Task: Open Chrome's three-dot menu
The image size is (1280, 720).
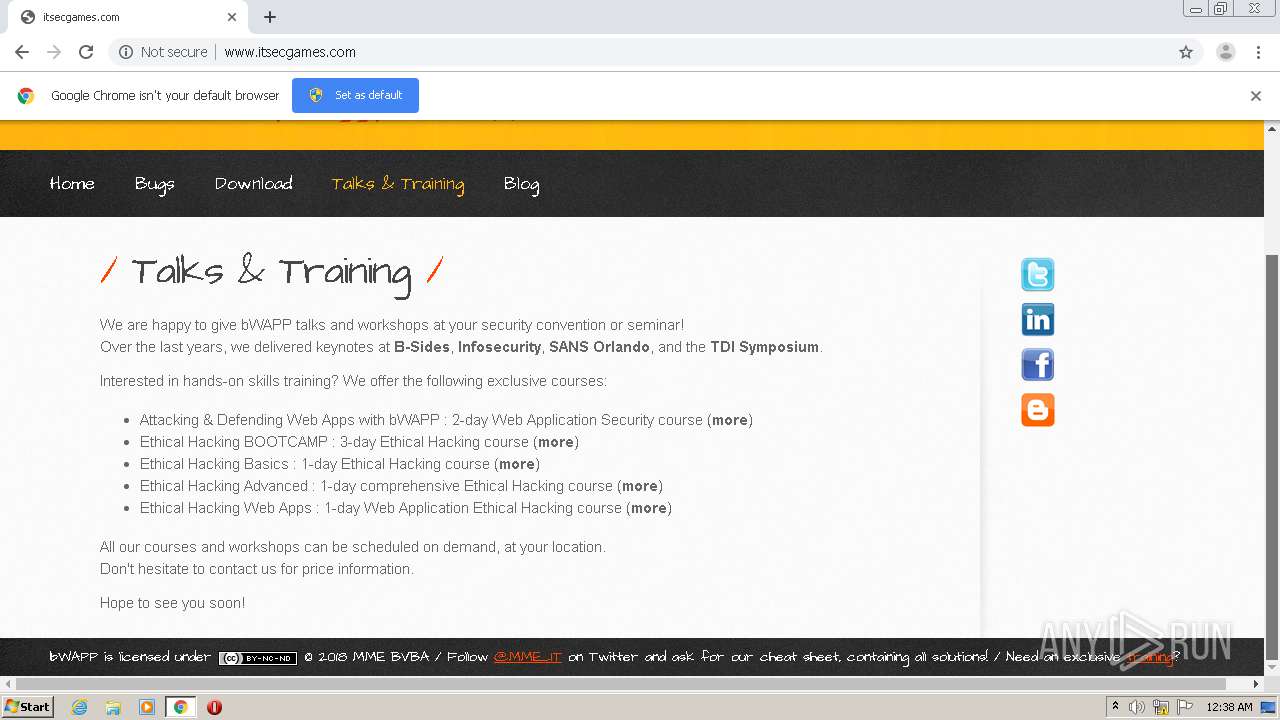Action: pyautogui.click(x=1258, y=52)
